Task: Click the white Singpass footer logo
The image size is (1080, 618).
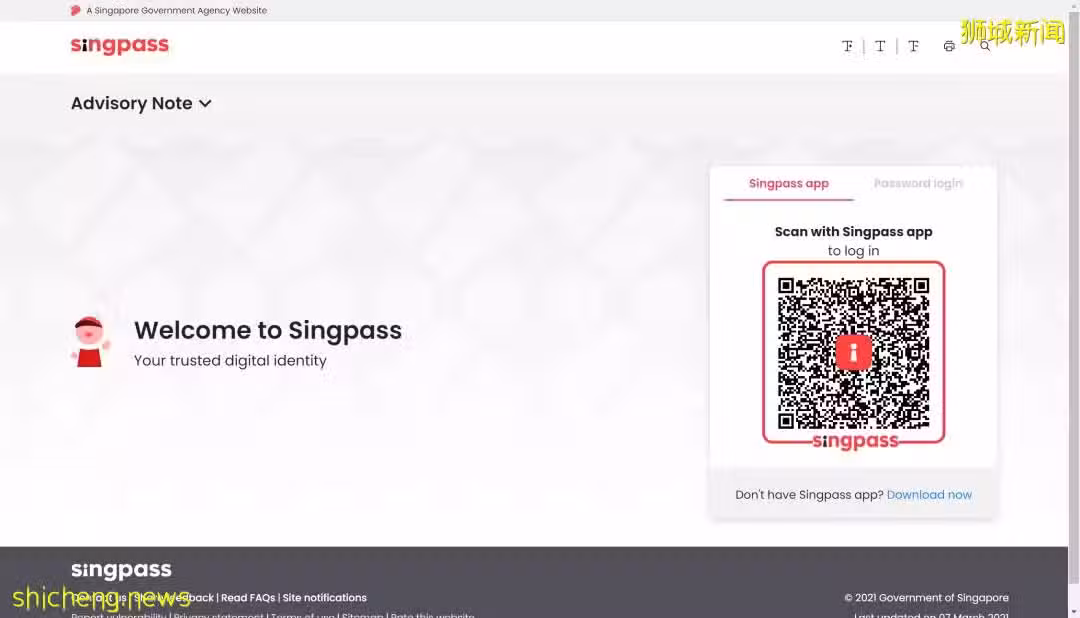Action: [x=121, y=570]
